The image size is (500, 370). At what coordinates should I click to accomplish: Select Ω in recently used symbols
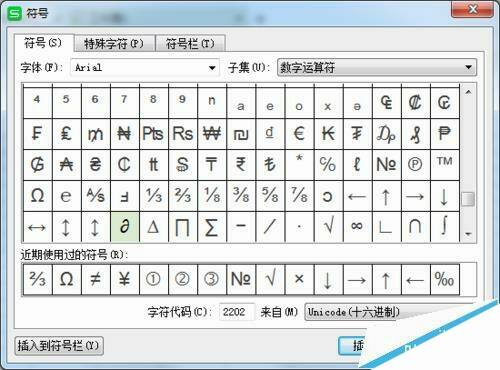click(66, 279)
